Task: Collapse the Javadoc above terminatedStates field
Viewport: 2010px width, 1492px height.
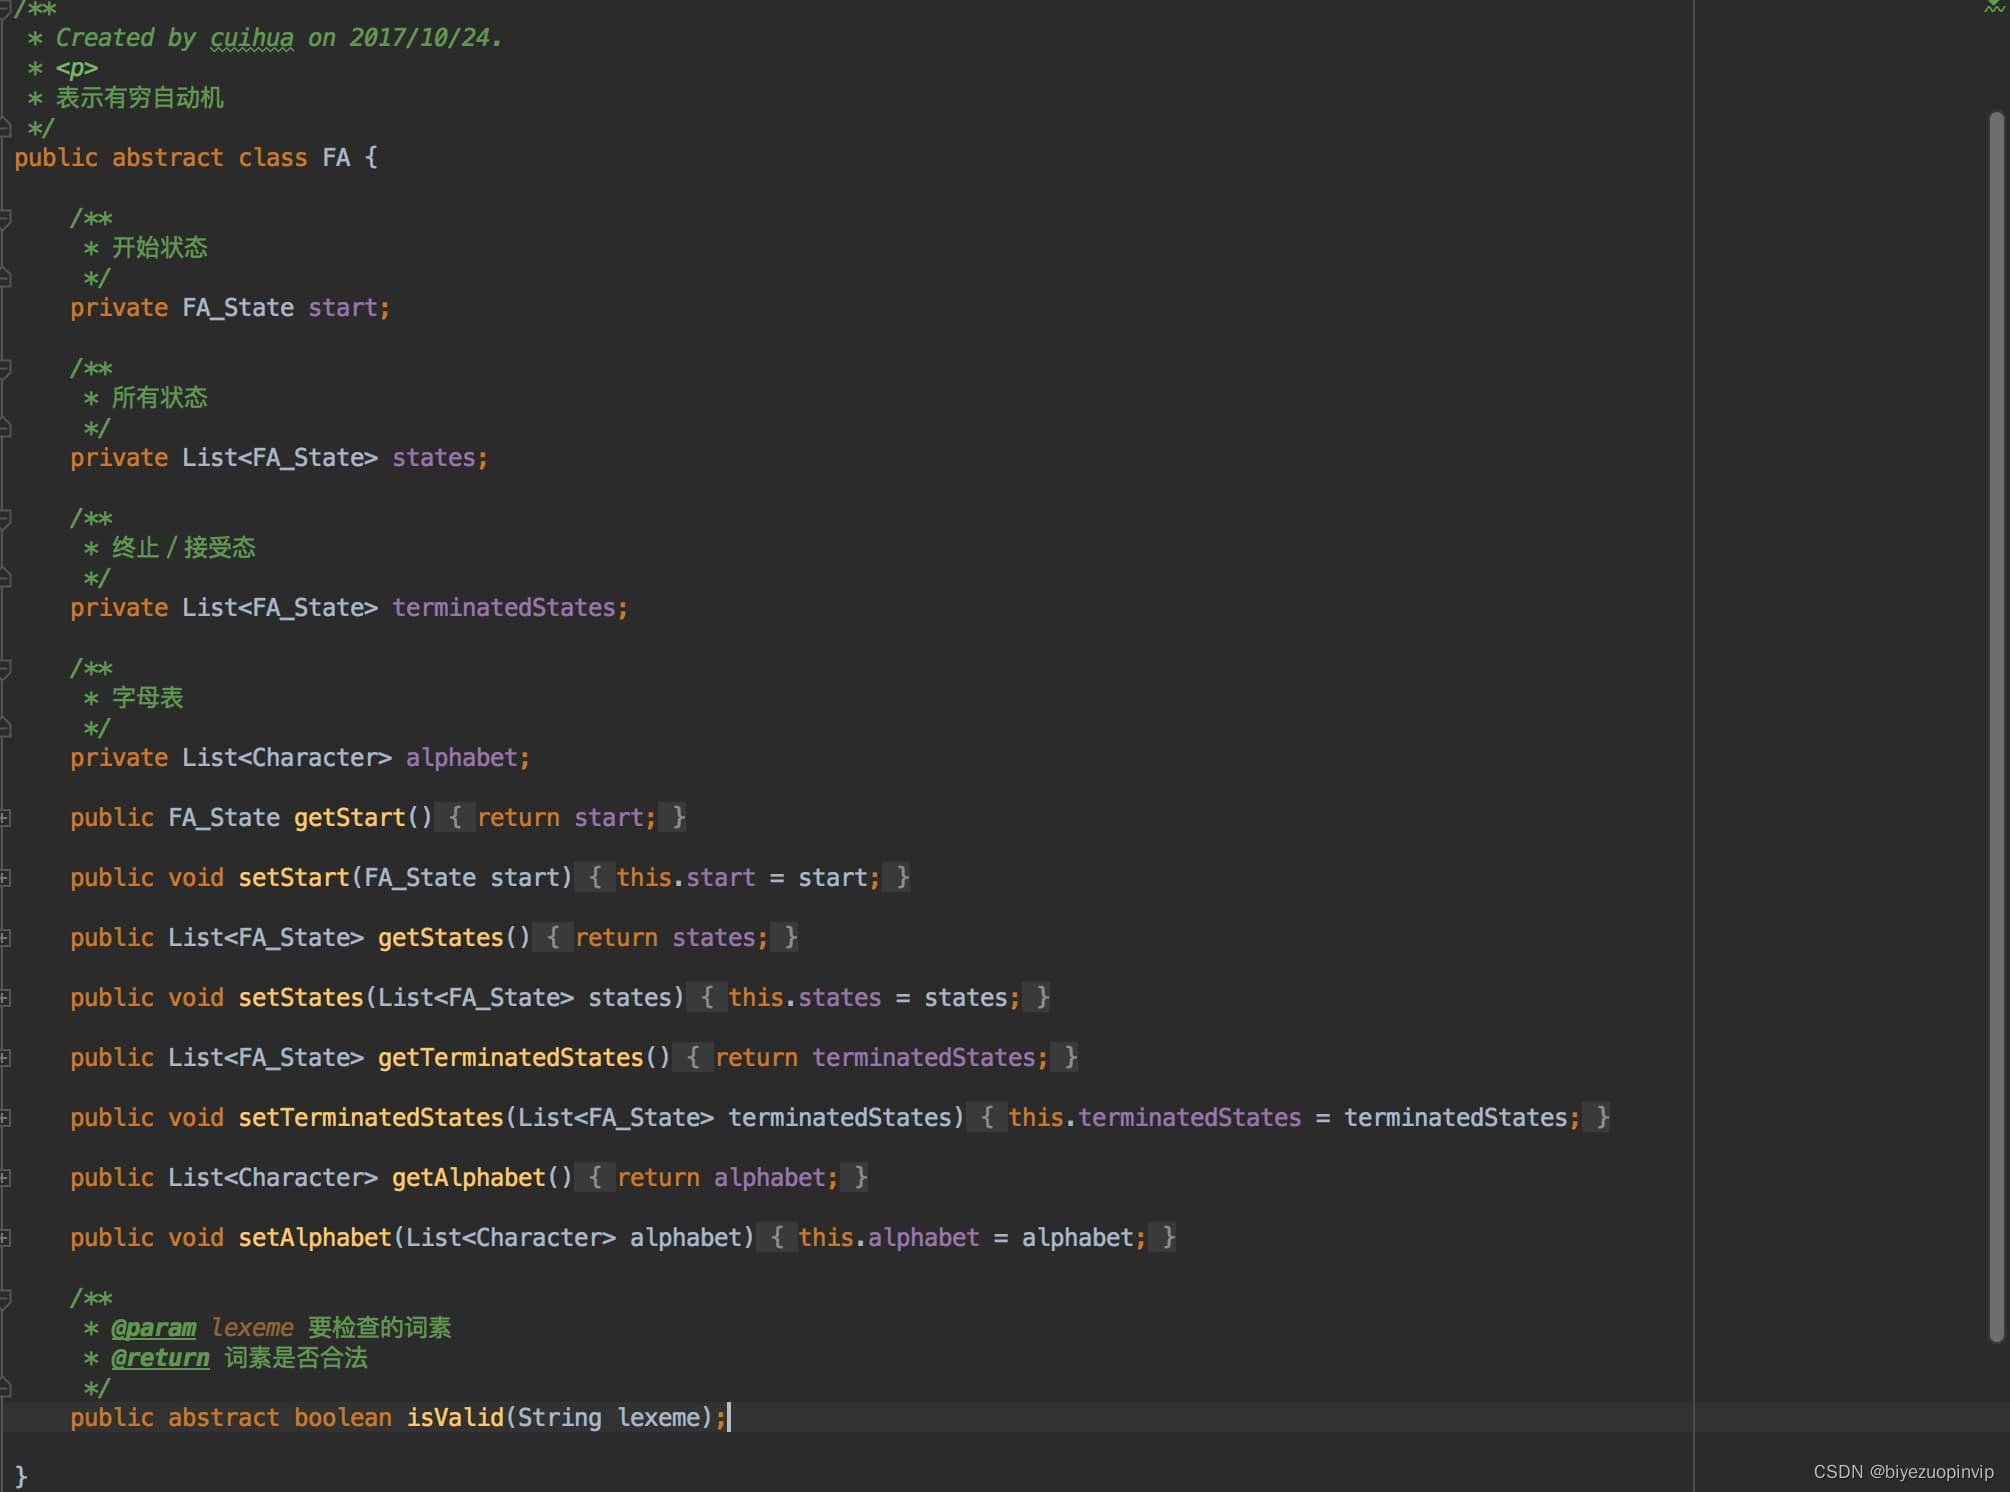Action: click(x=5, y=518)
